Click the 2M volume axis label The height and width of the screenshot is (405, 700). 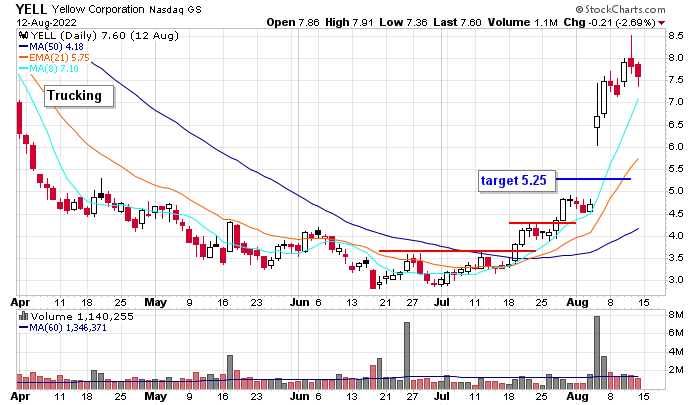click(676, 370)
